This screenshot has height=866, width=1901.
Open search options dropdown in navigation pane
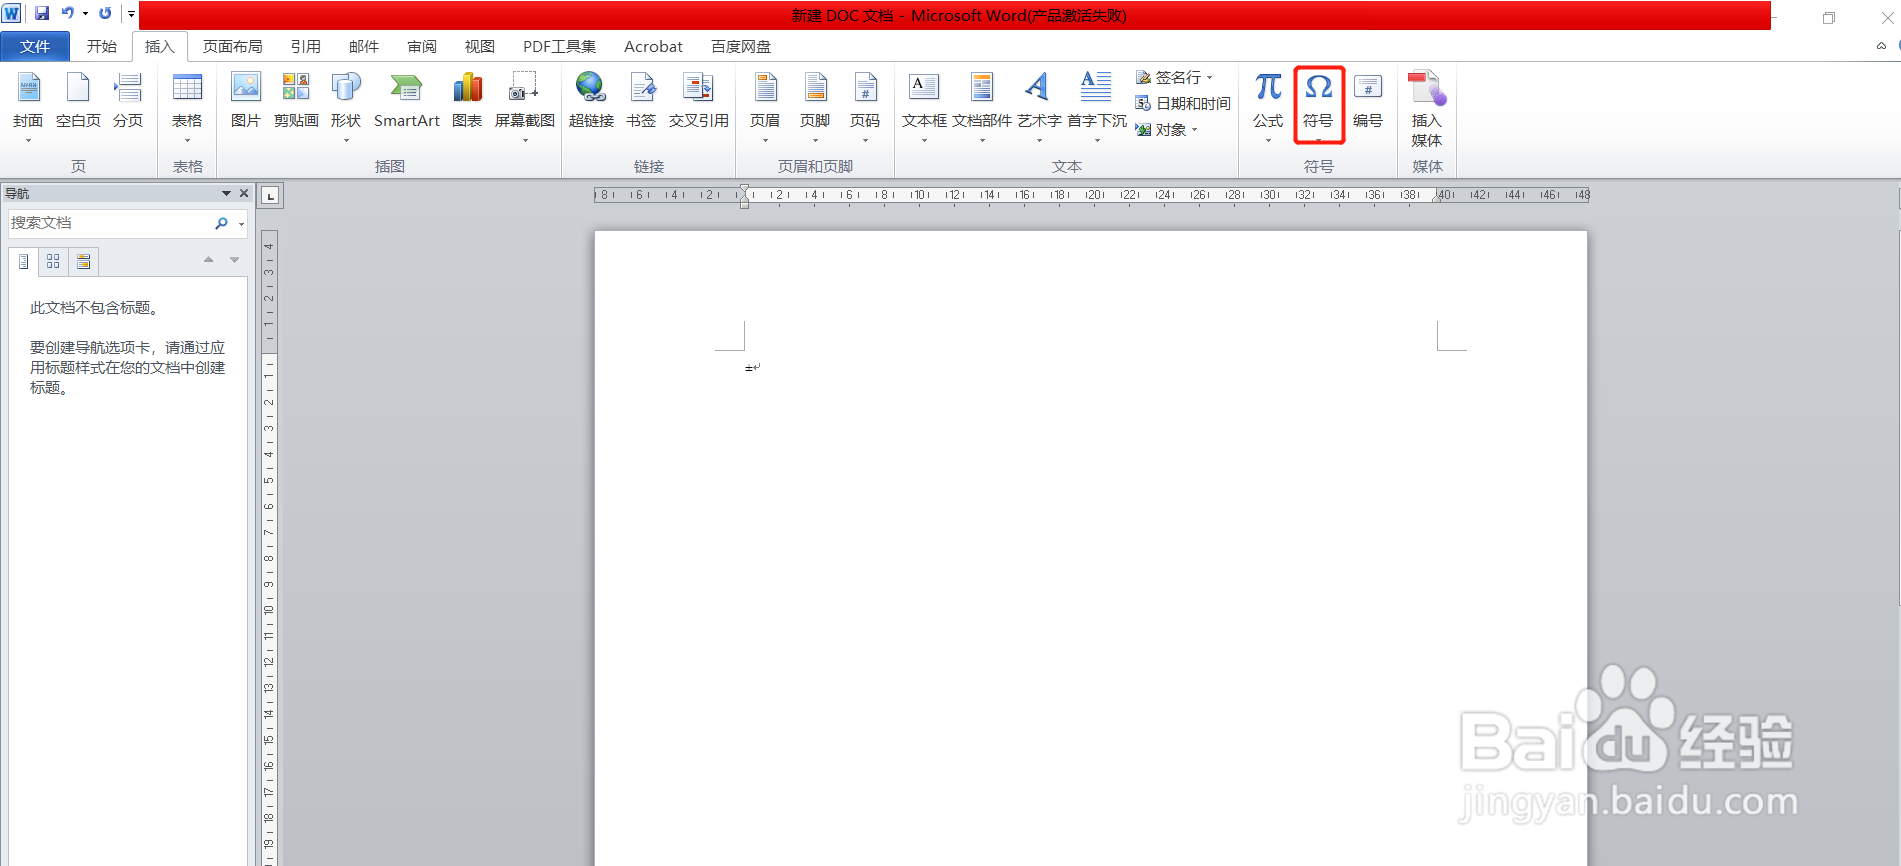(x=241, y=224)
